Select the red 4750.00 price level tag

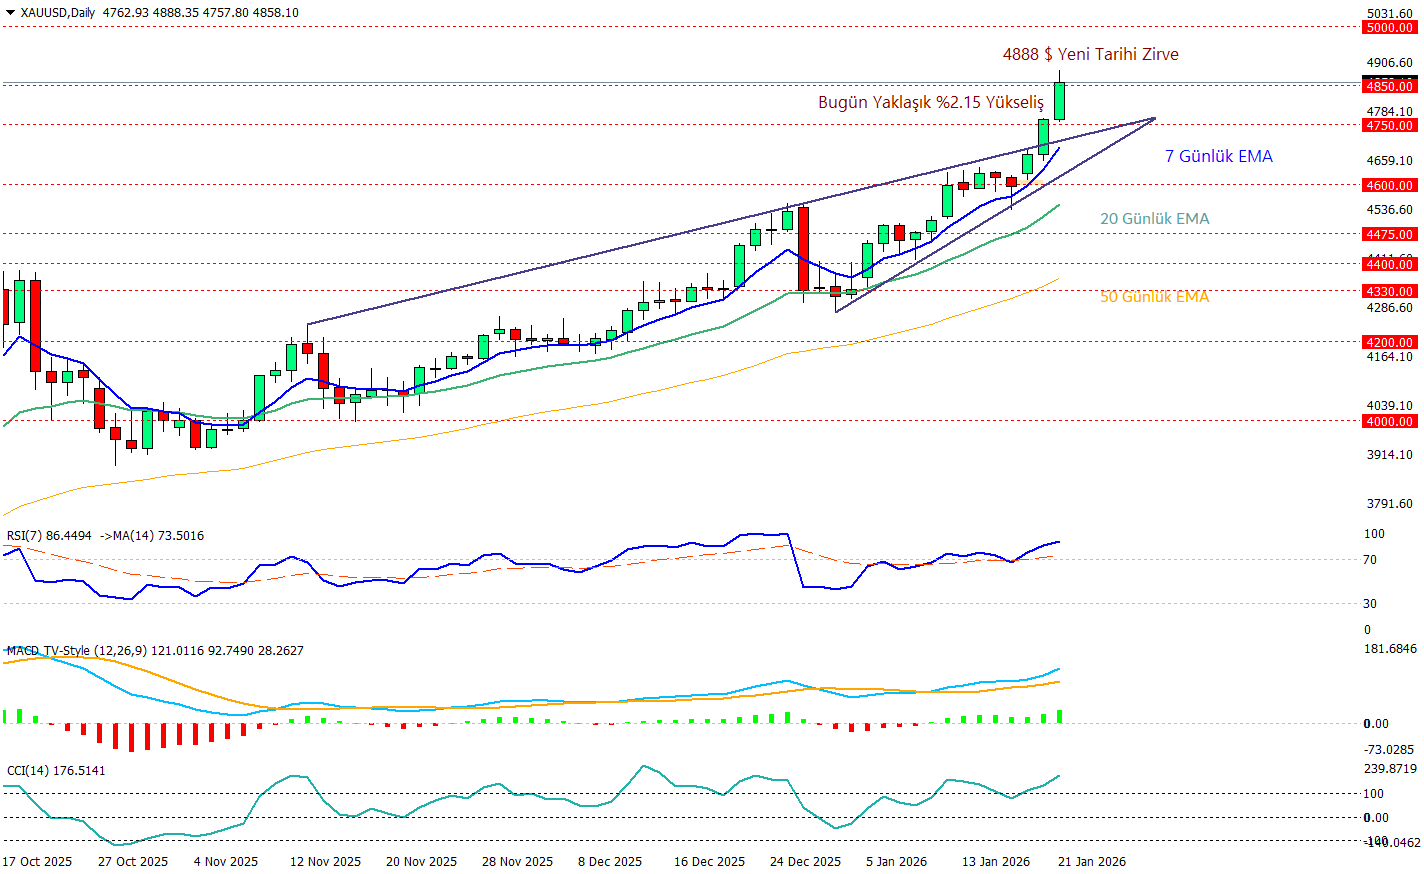click(x=1390, y=126)
